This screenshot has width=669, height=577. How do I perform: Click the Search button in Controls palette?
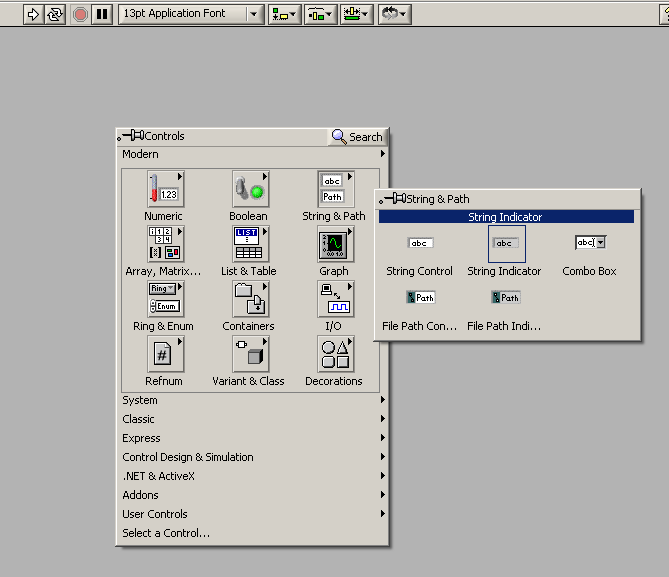click(357, 137)
